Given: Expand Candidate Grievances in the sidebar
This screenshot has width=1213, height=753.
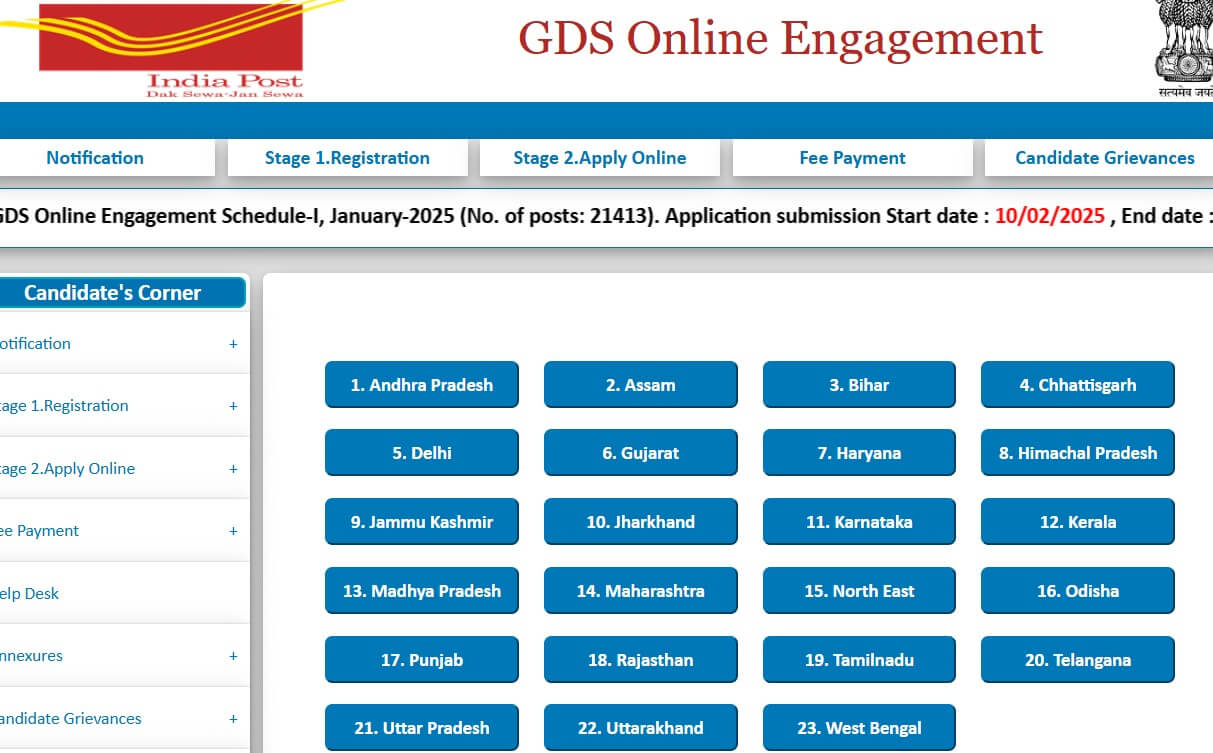Looking at the screenshot, I should coord(233,718).
